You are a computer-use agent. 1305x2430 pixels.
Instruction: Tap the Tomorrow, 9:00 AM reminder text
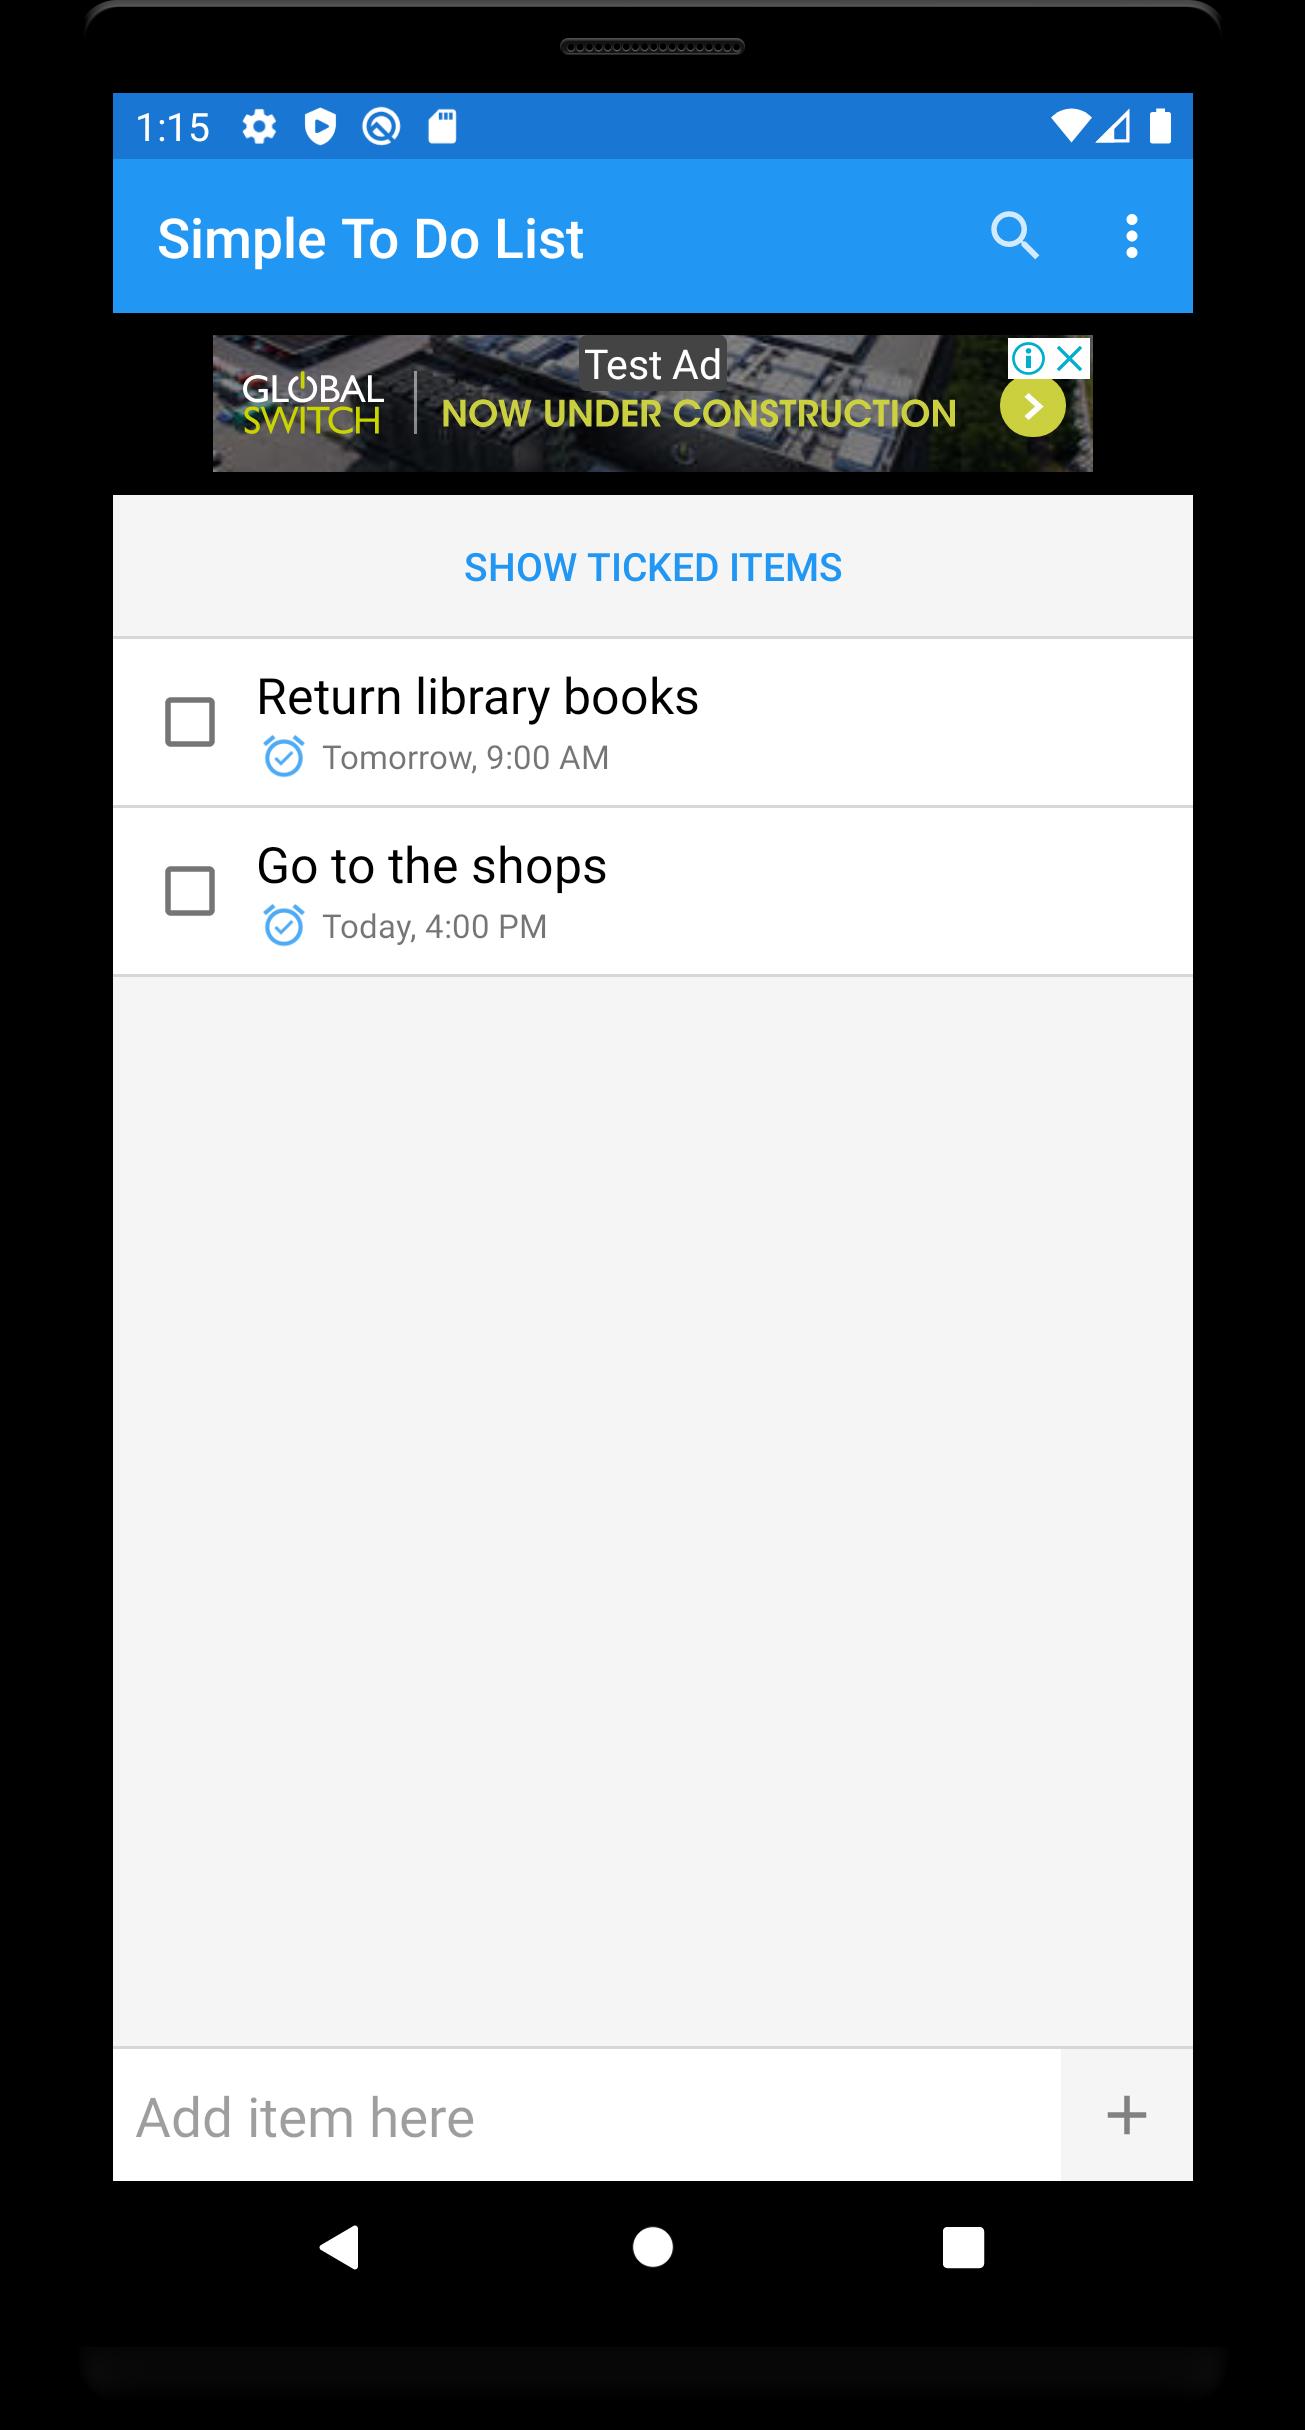point(465,758)
